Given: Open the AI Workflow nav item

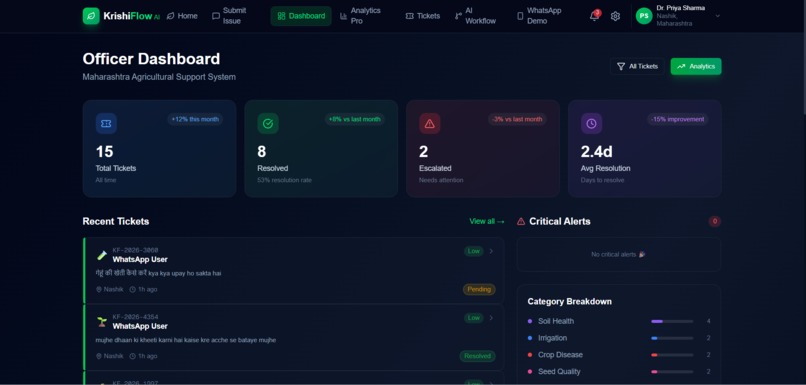Looking at the screenshot, I should coord(477,16).
